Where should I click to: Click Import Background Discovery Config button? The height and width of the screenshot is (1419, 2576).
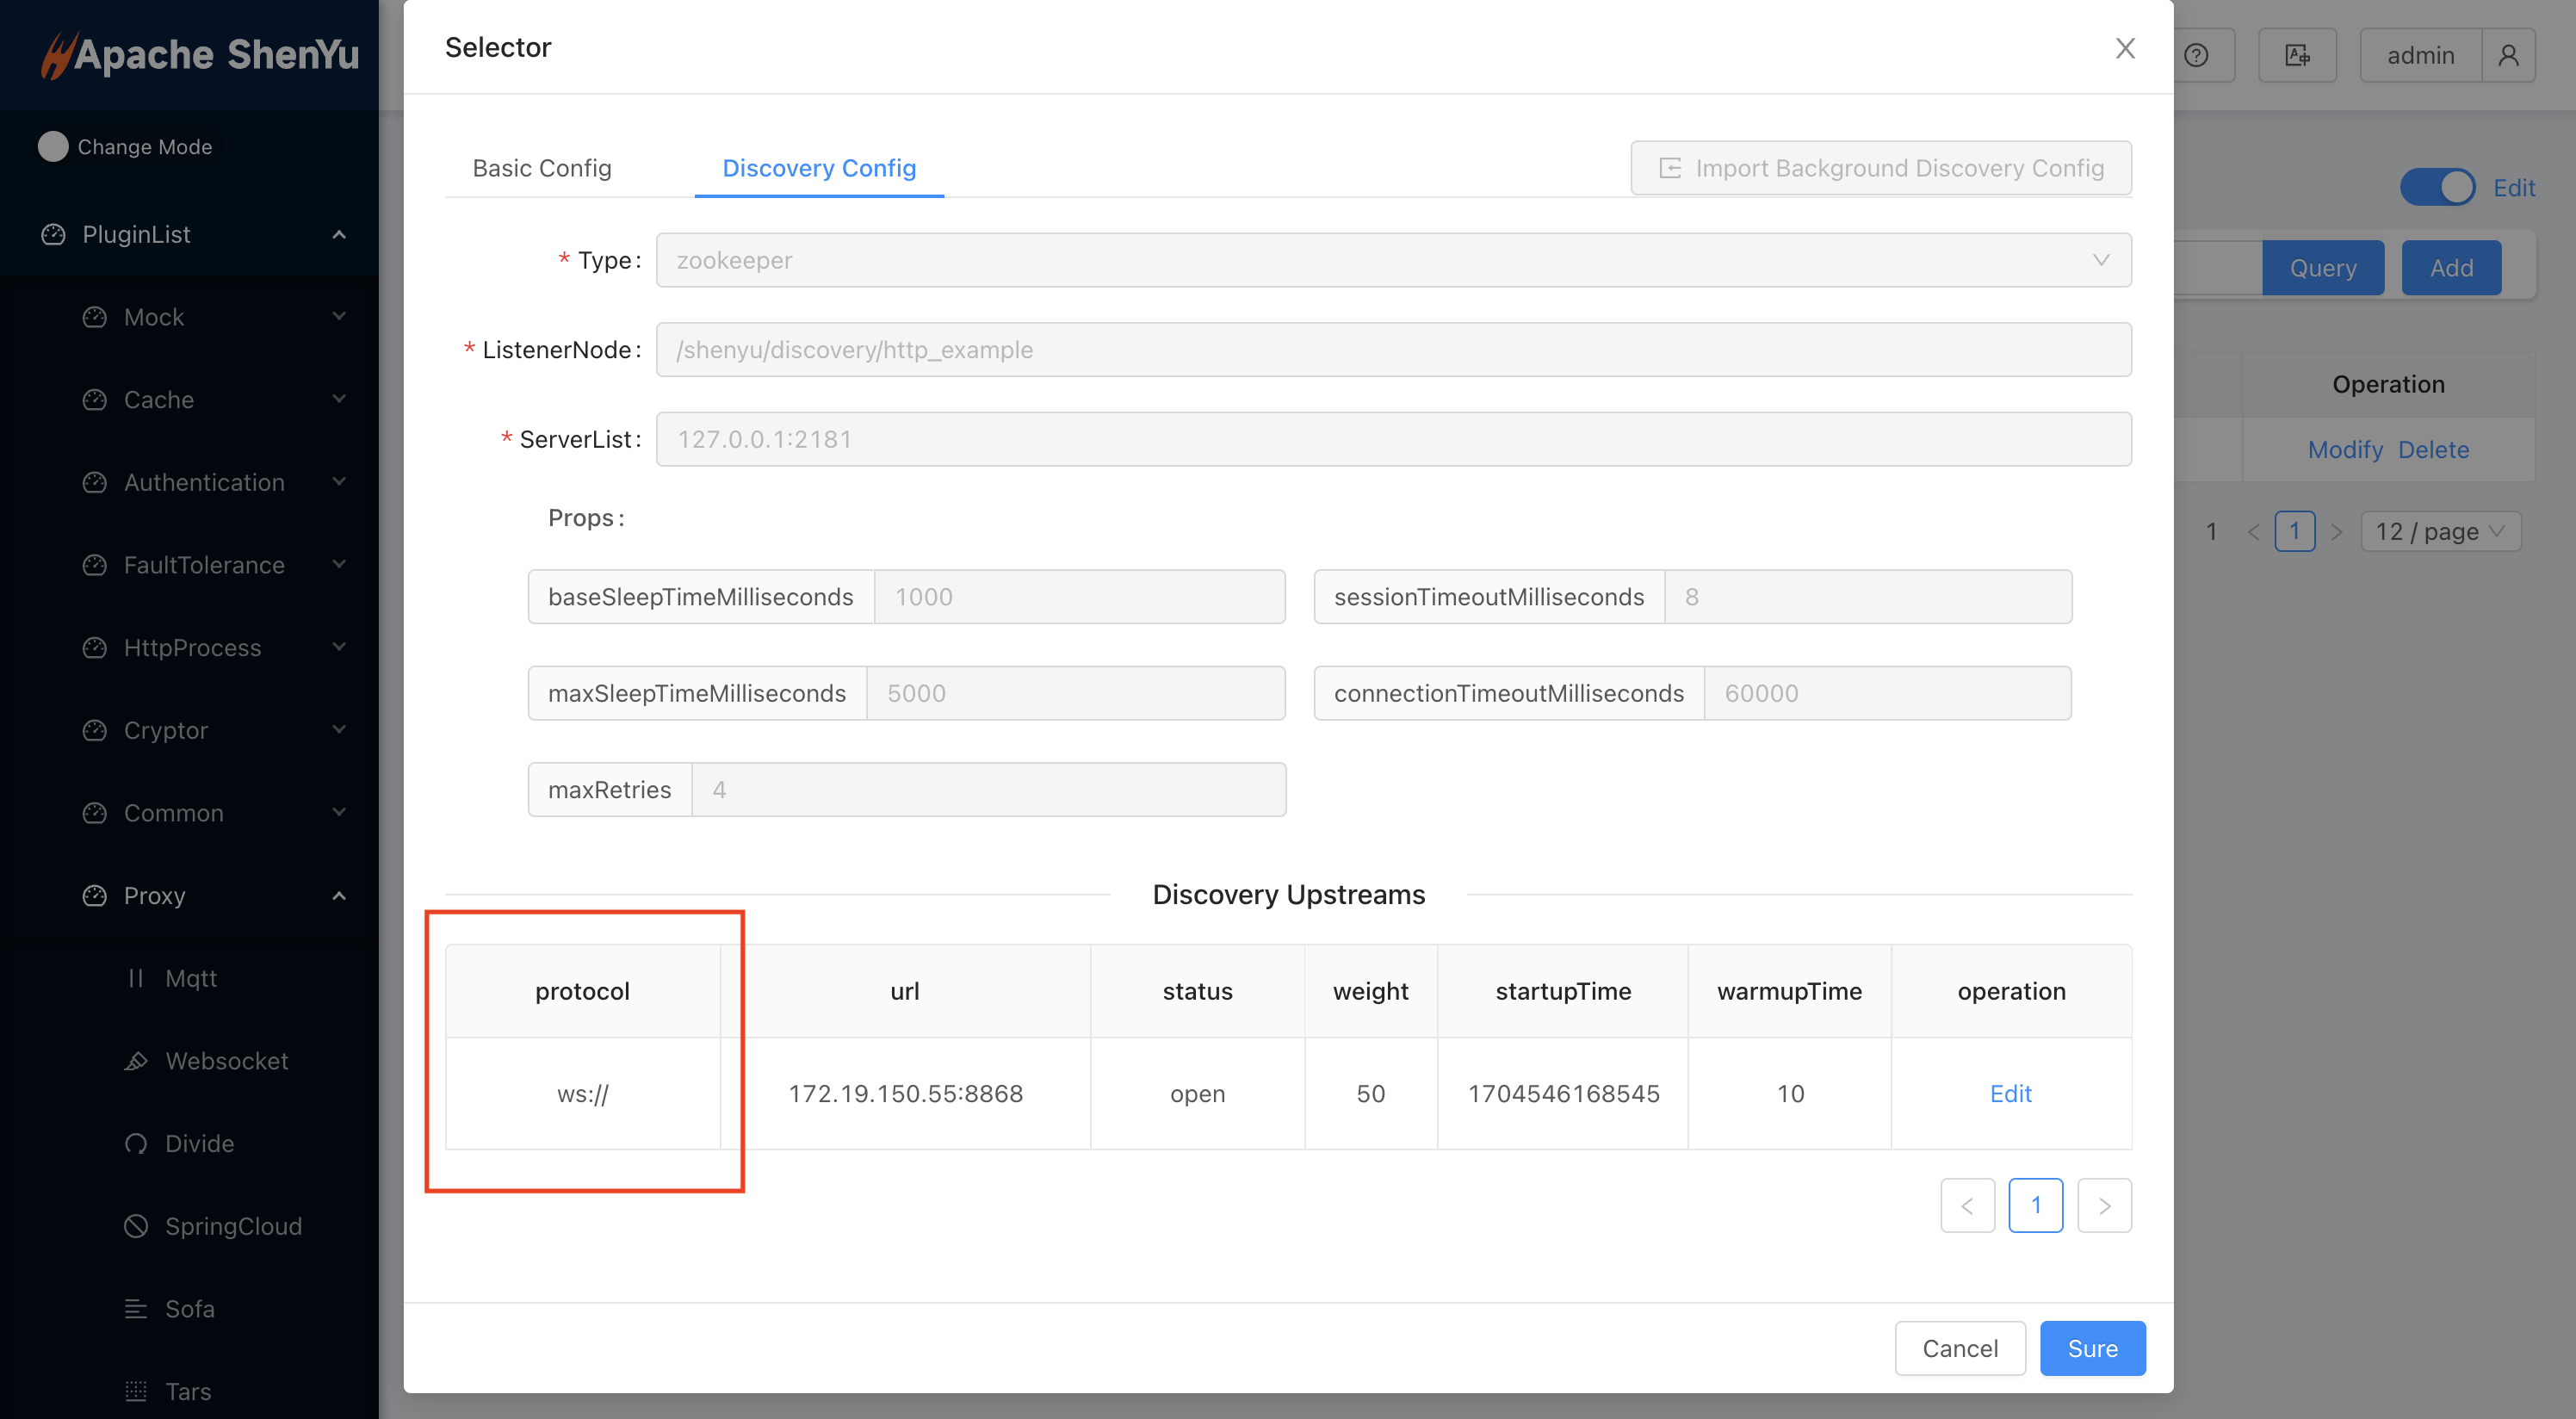point(1880,168)
